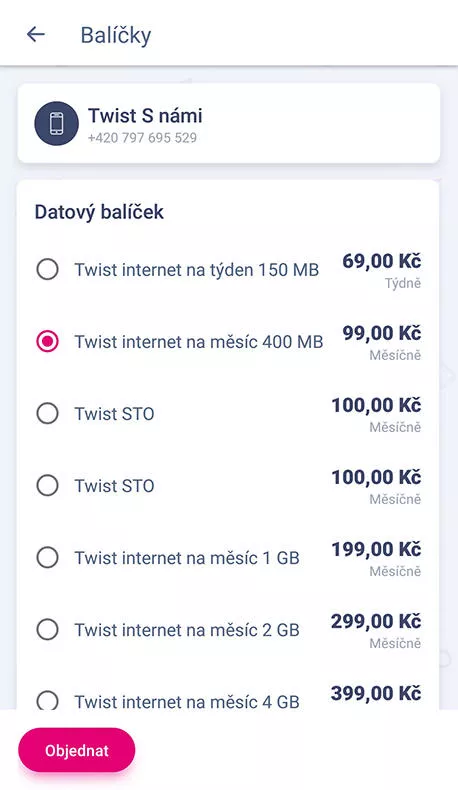Tap the 99,00 Kč monthly price
Image resolution: width=458 pixels, height=790 pixels.
click(x=382, y=333)
